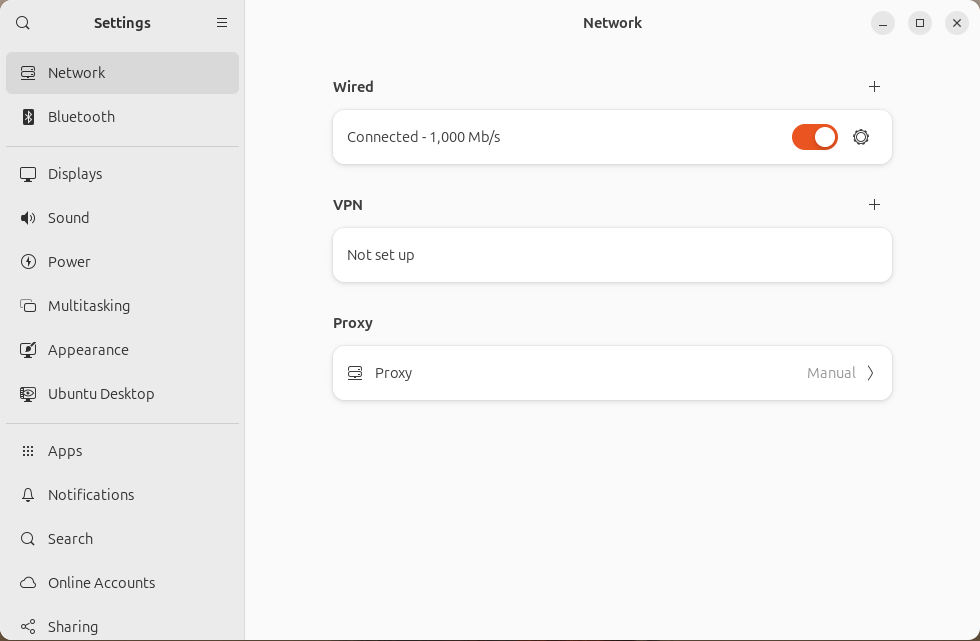Add a new VPN connection
Image resolution: width=980 pixels, height=641 pixels.
(874, 205)
